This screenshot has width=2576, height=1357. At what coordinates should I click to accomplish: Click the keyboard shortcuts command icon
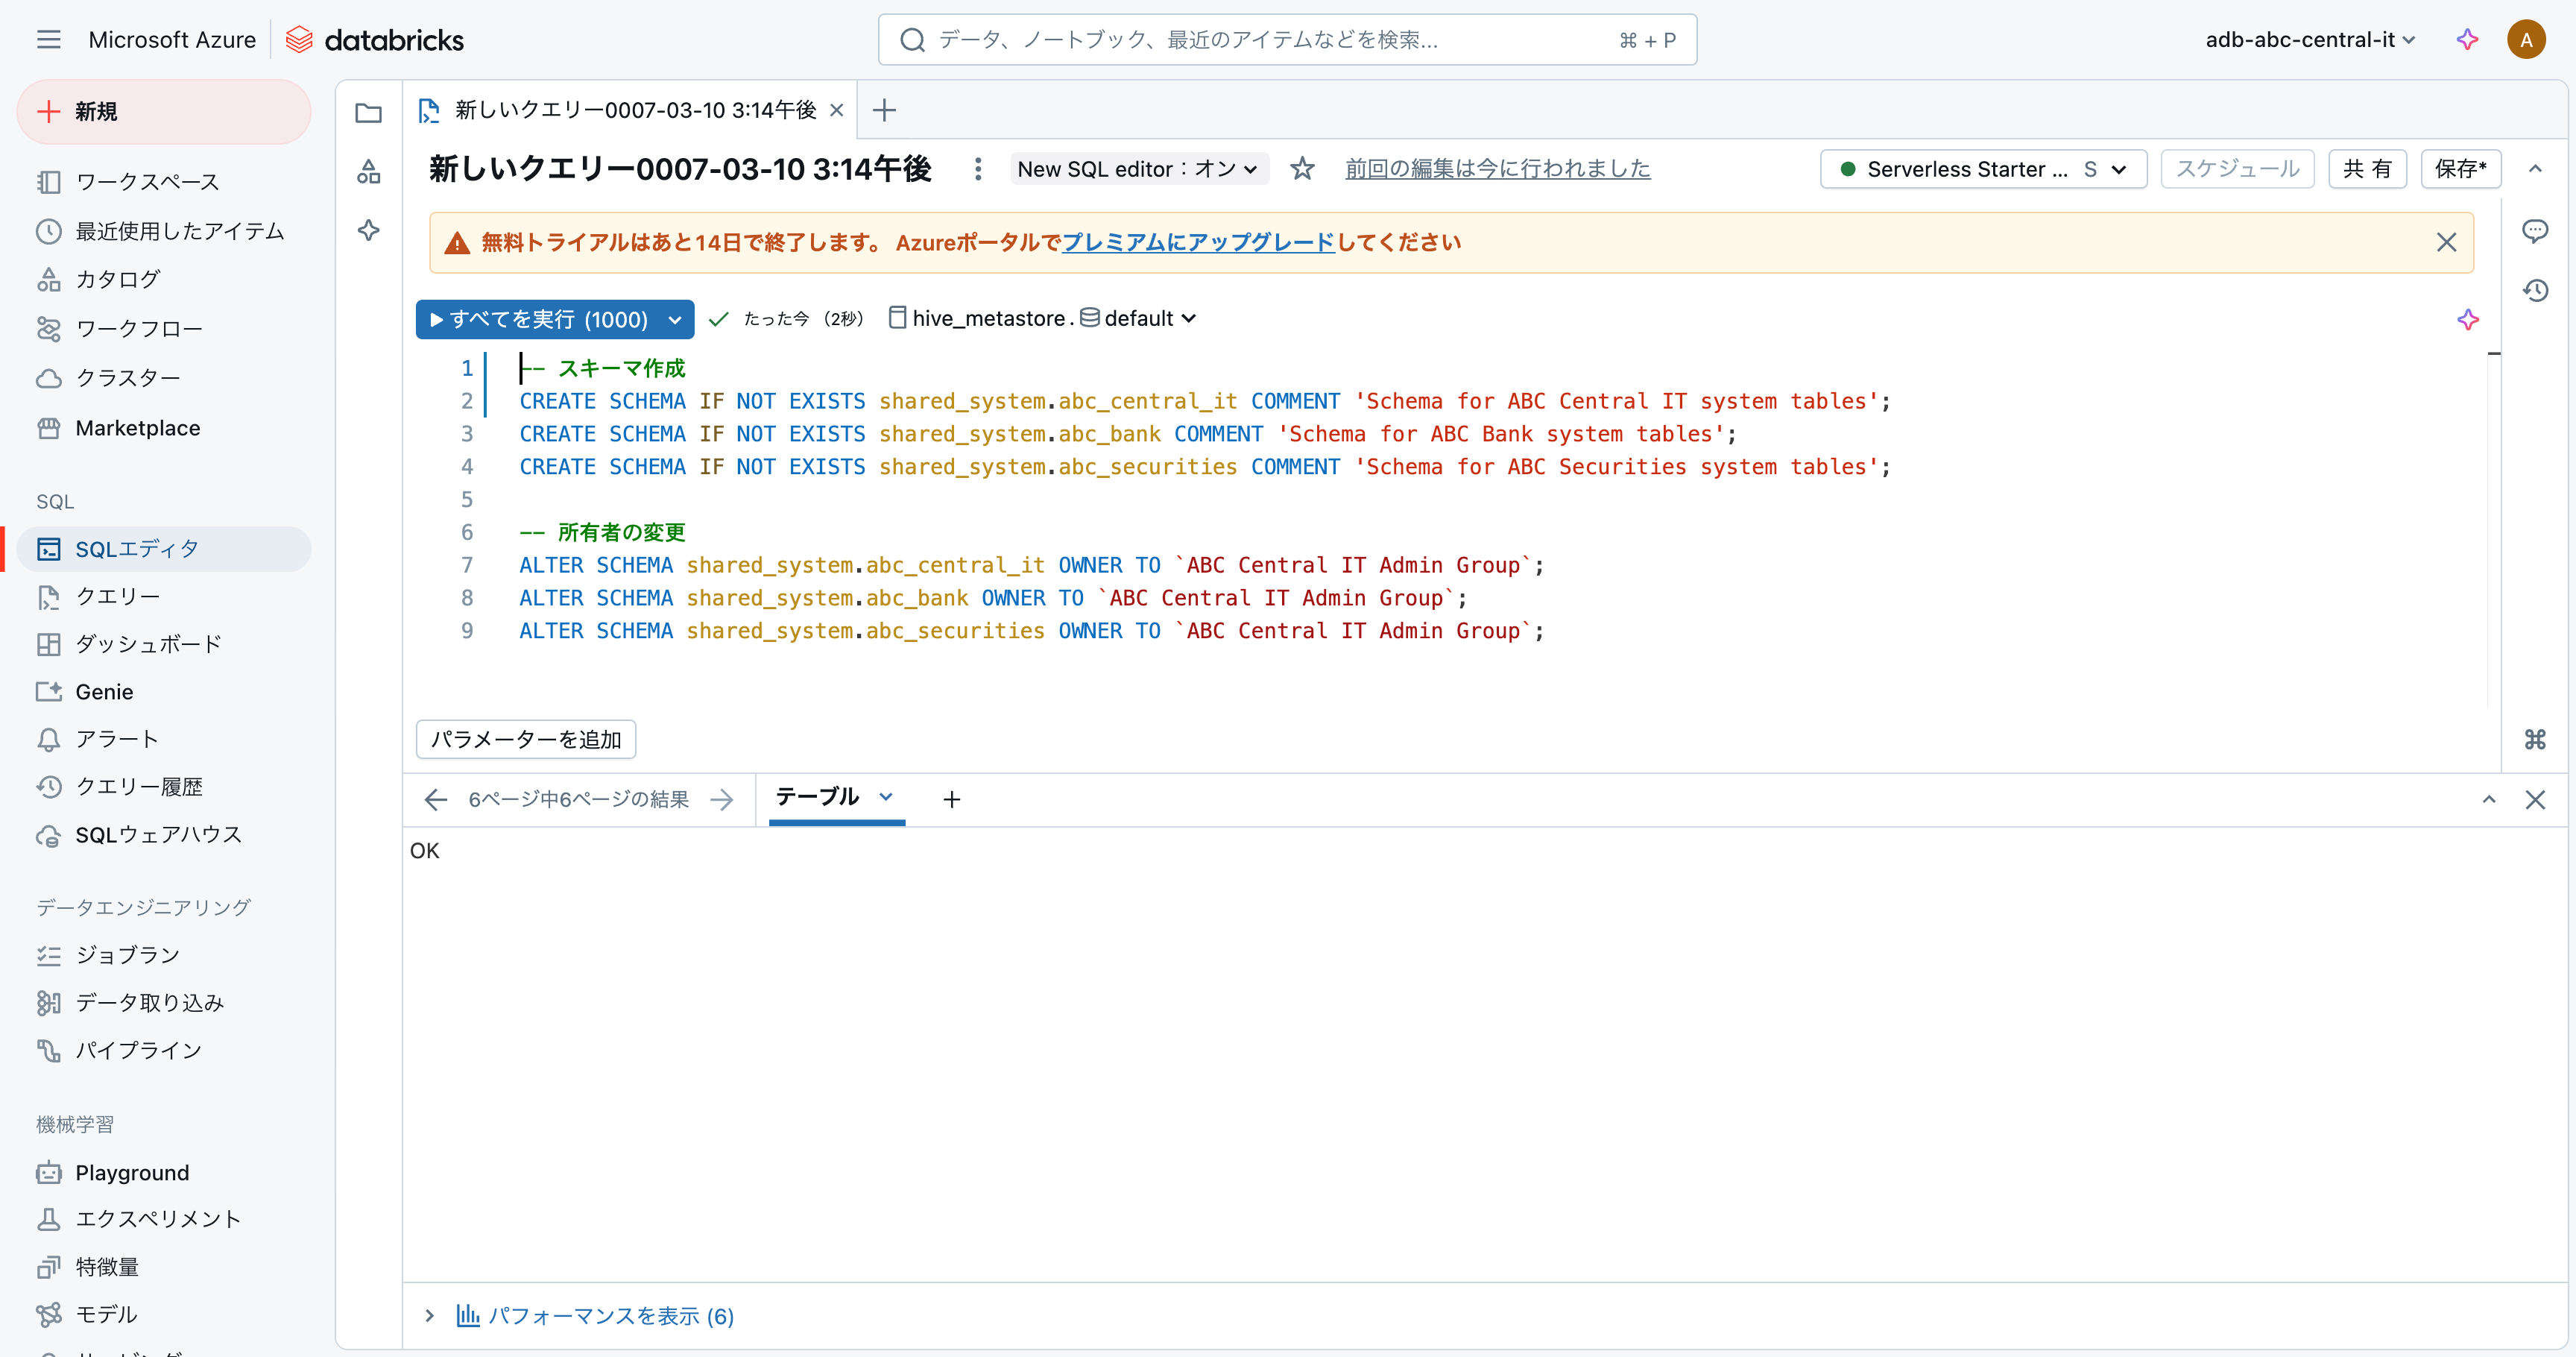(2534, 739)
